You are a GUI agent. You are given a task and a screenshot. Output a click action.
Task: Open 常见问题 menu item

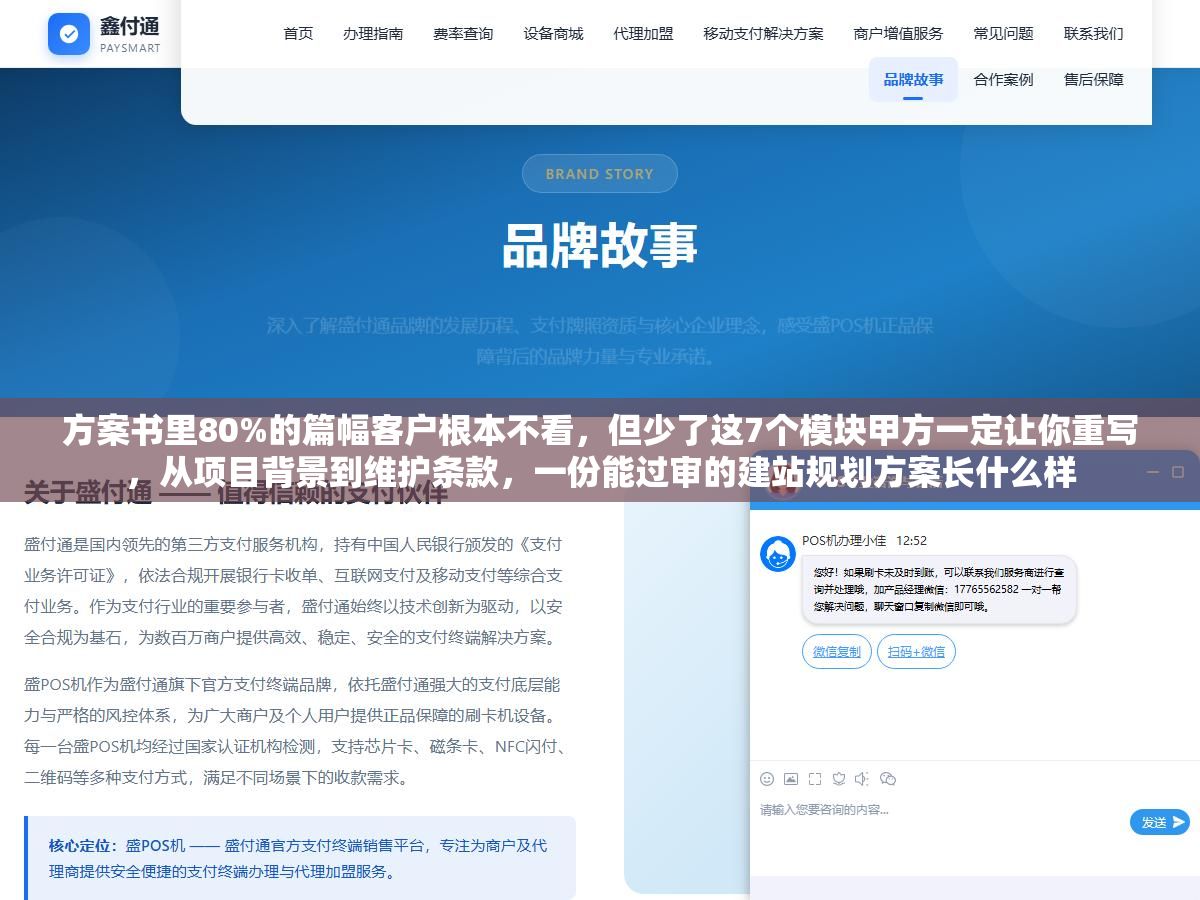coord(1003,34)
